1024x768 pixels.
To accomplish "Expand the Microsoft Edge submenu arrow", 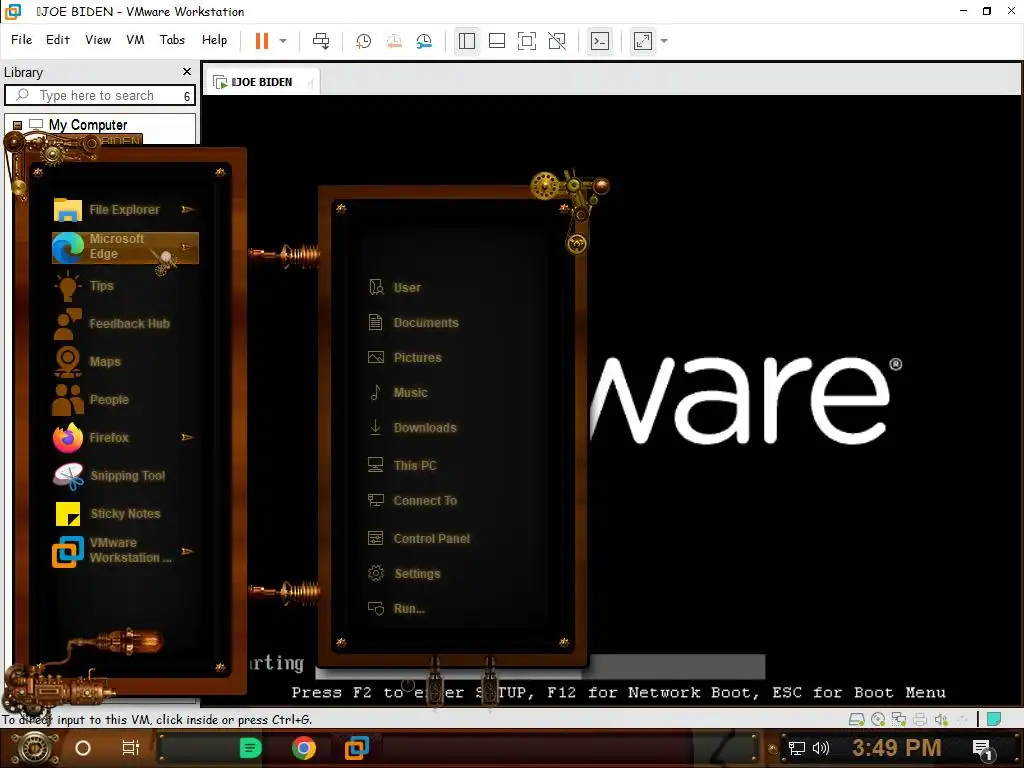I will (186, 247).
